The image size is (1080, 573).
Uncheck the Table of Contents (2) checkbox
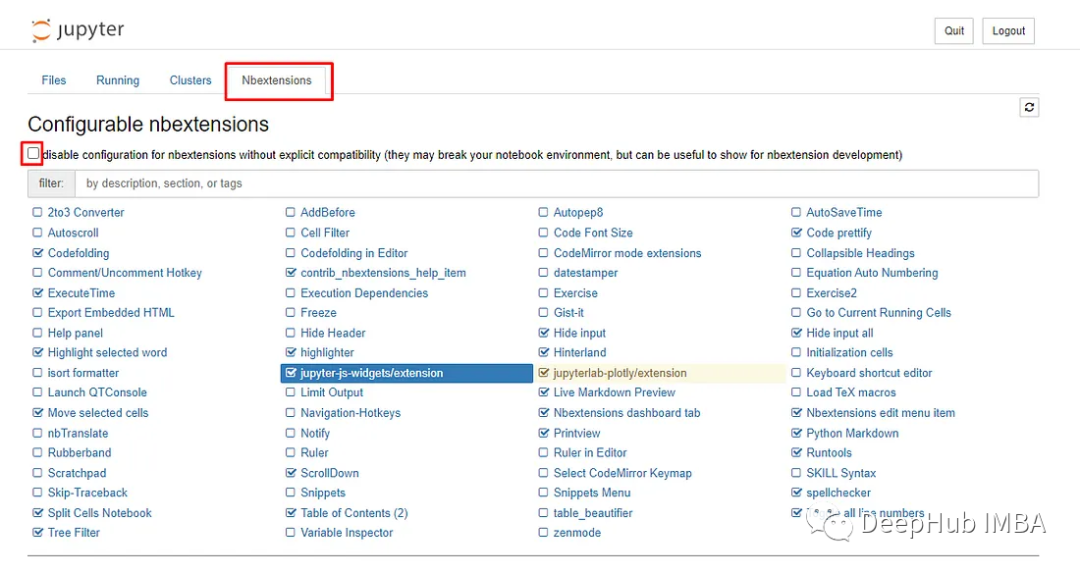click(x=290, y=512)
